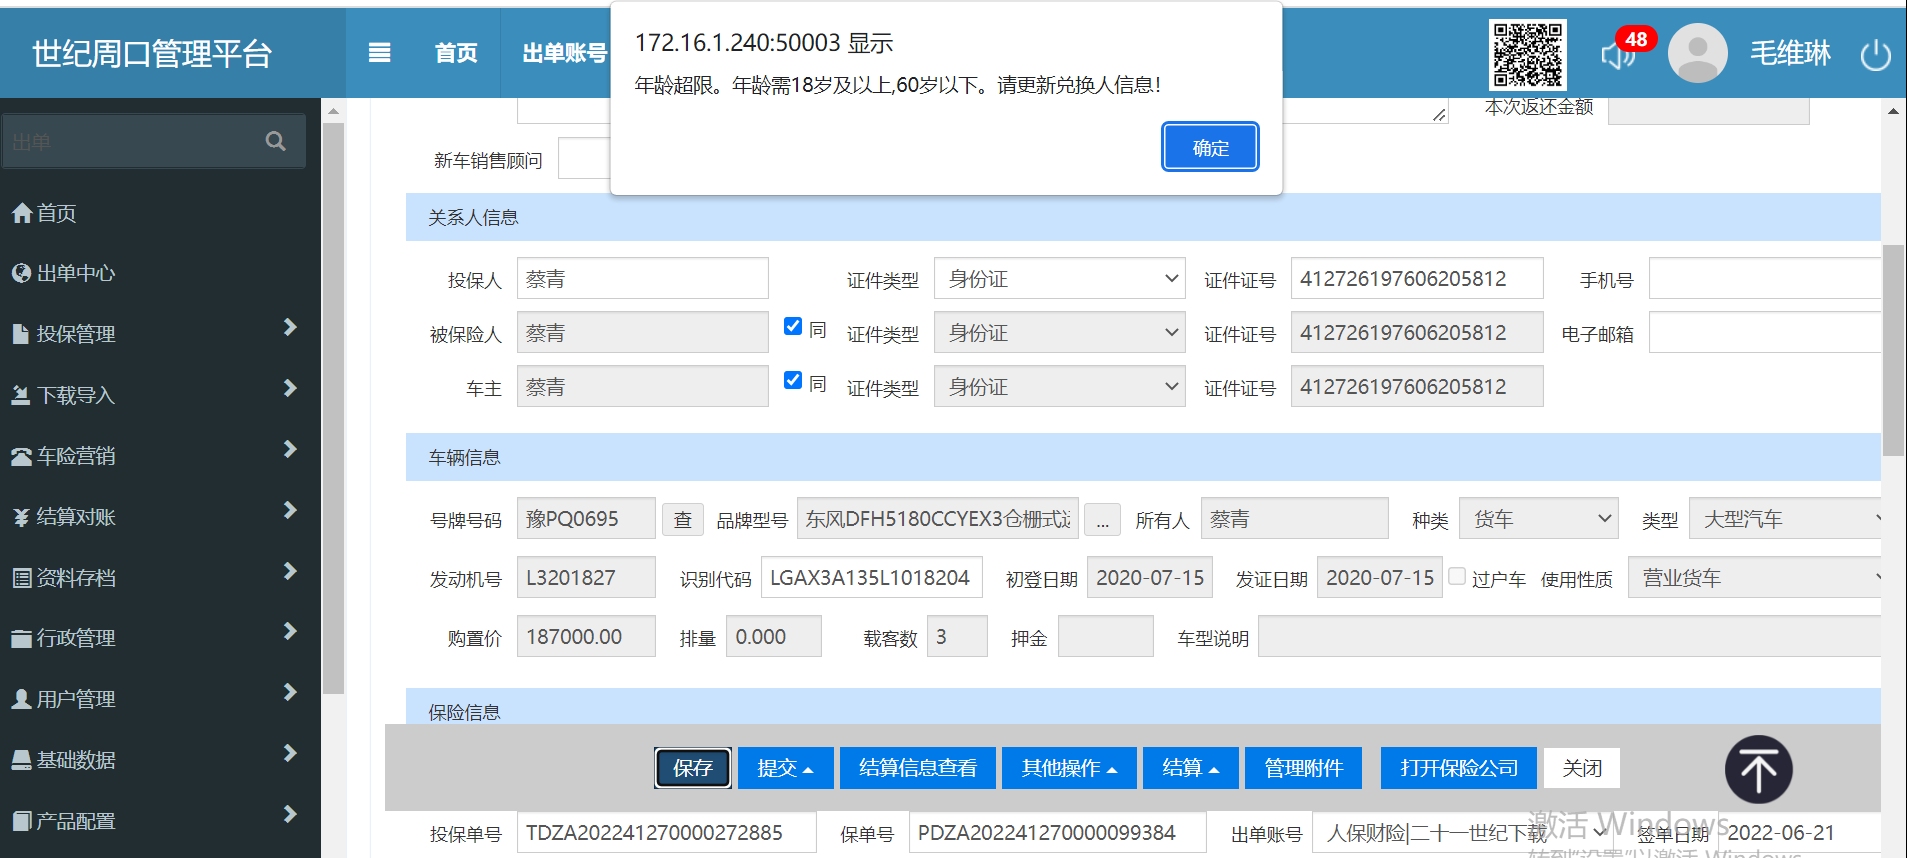Click the power logout icon
The image size is (1907, 858).
coord(1875,54)
